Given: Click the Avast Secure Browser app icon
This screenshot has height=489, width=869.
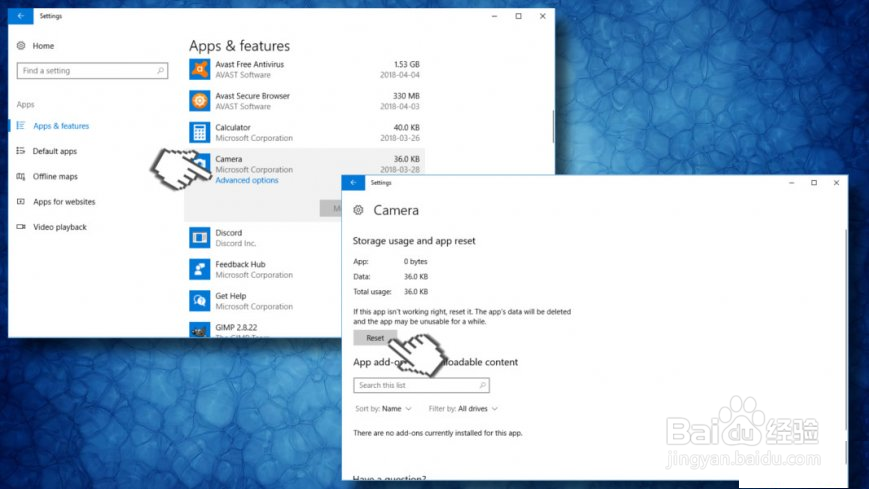Looking at the screenshot, I should pos(200,101).
